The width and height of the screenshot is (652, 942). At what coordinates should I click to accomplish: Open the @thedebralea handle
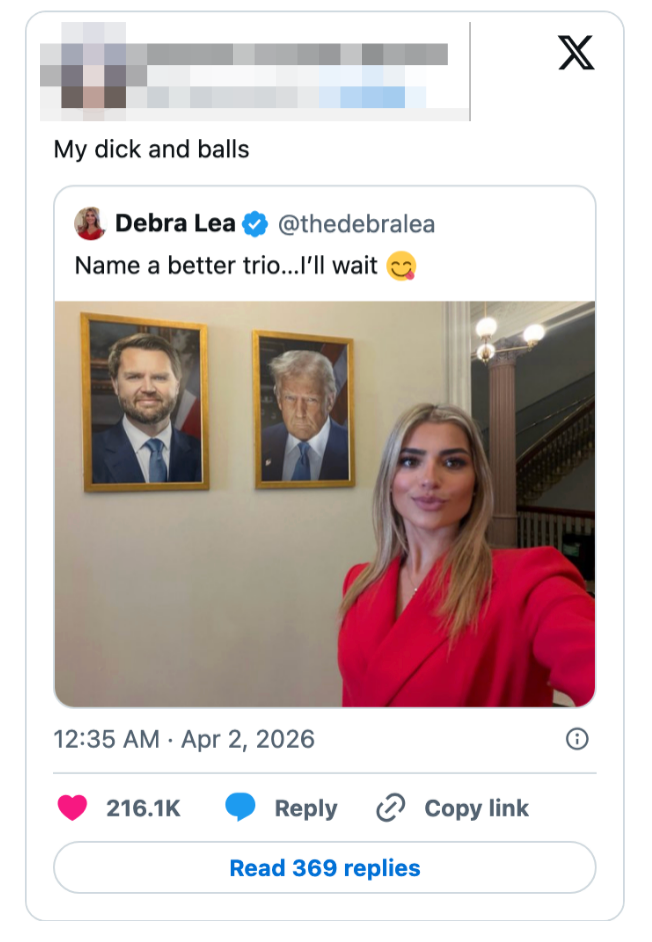point(355,224)
